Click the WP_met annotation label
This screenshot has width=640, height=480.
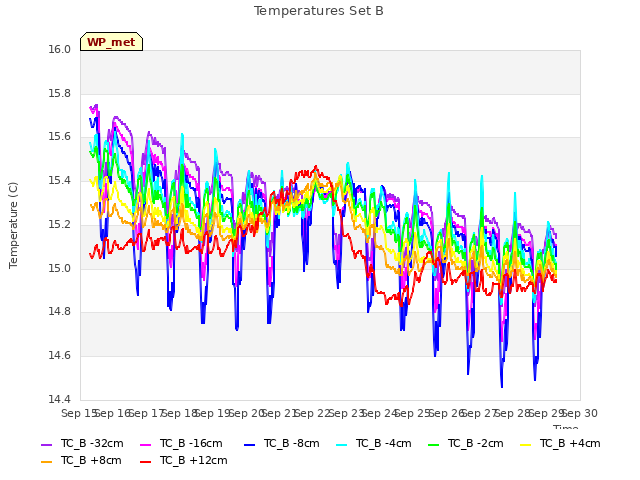coord(111,42)
